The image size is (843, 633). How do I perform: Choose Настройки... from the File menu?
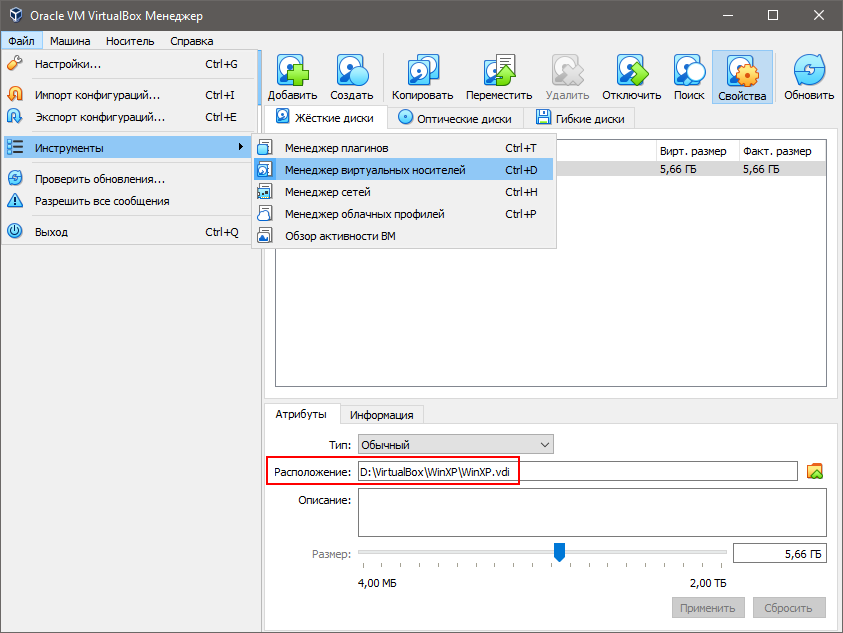coord(128,64)
